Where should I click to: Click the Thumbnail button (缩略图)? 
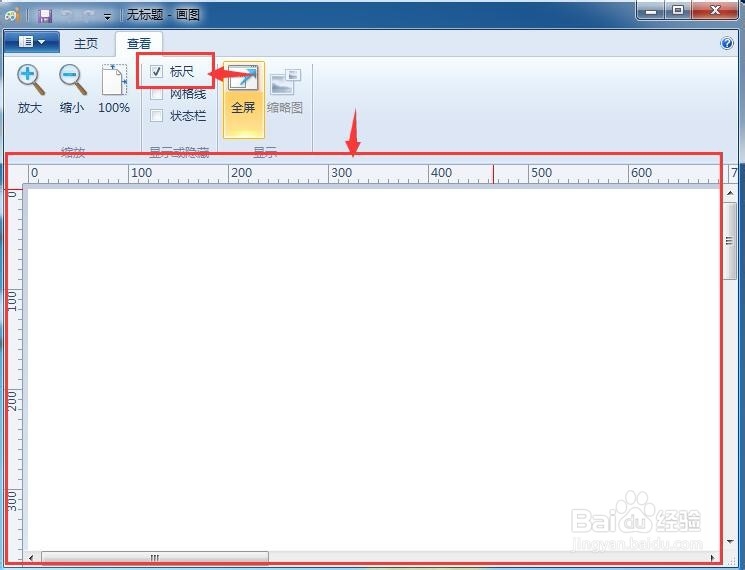point(285,90)
